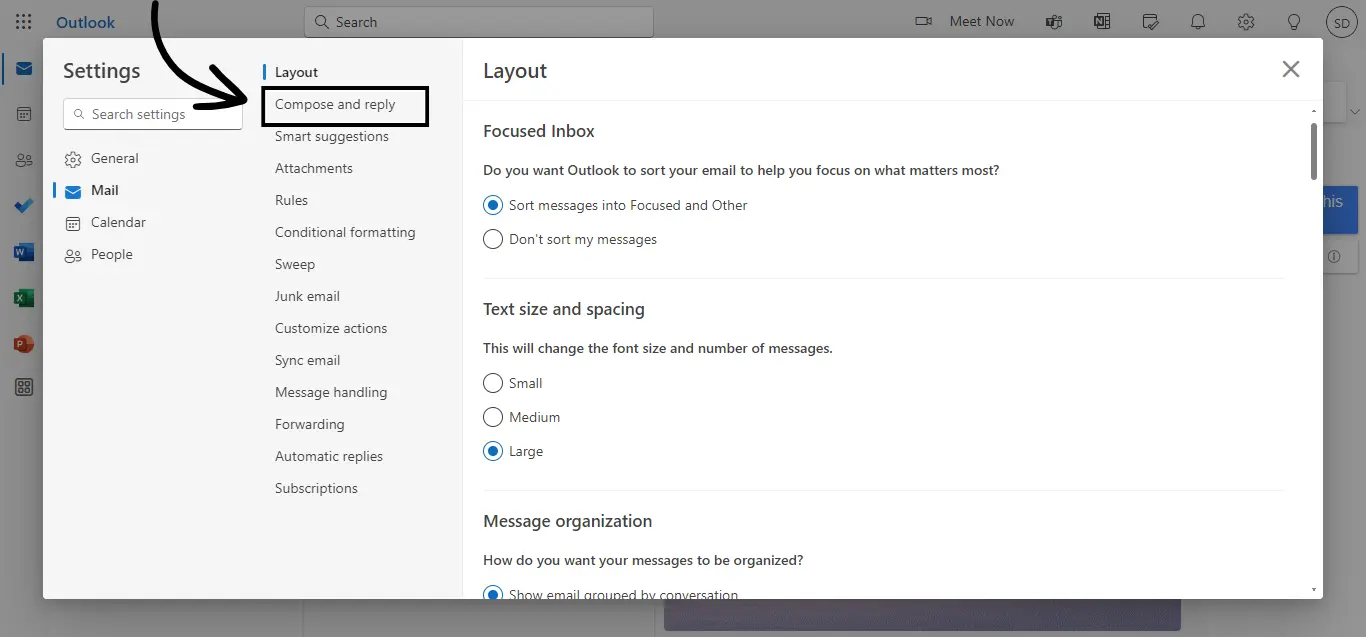Open Teams chat icon in header
This screenshot has width=1366, height=637.
[x=1054, y=21]
